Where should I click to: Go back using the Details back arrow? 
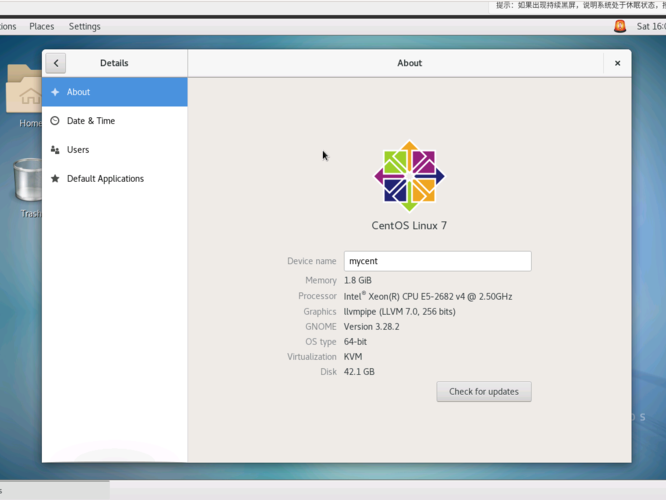56,63
